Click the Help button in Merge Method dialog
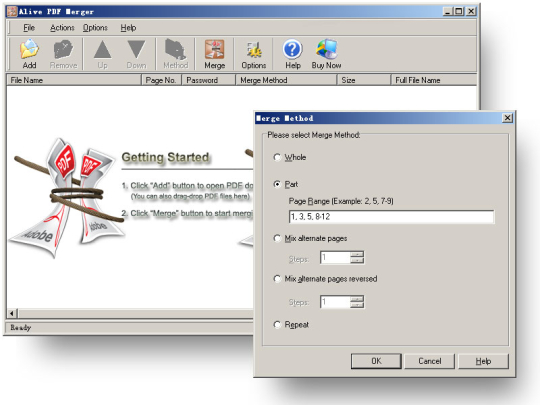The image size is (540, 405). pos(483,361)
